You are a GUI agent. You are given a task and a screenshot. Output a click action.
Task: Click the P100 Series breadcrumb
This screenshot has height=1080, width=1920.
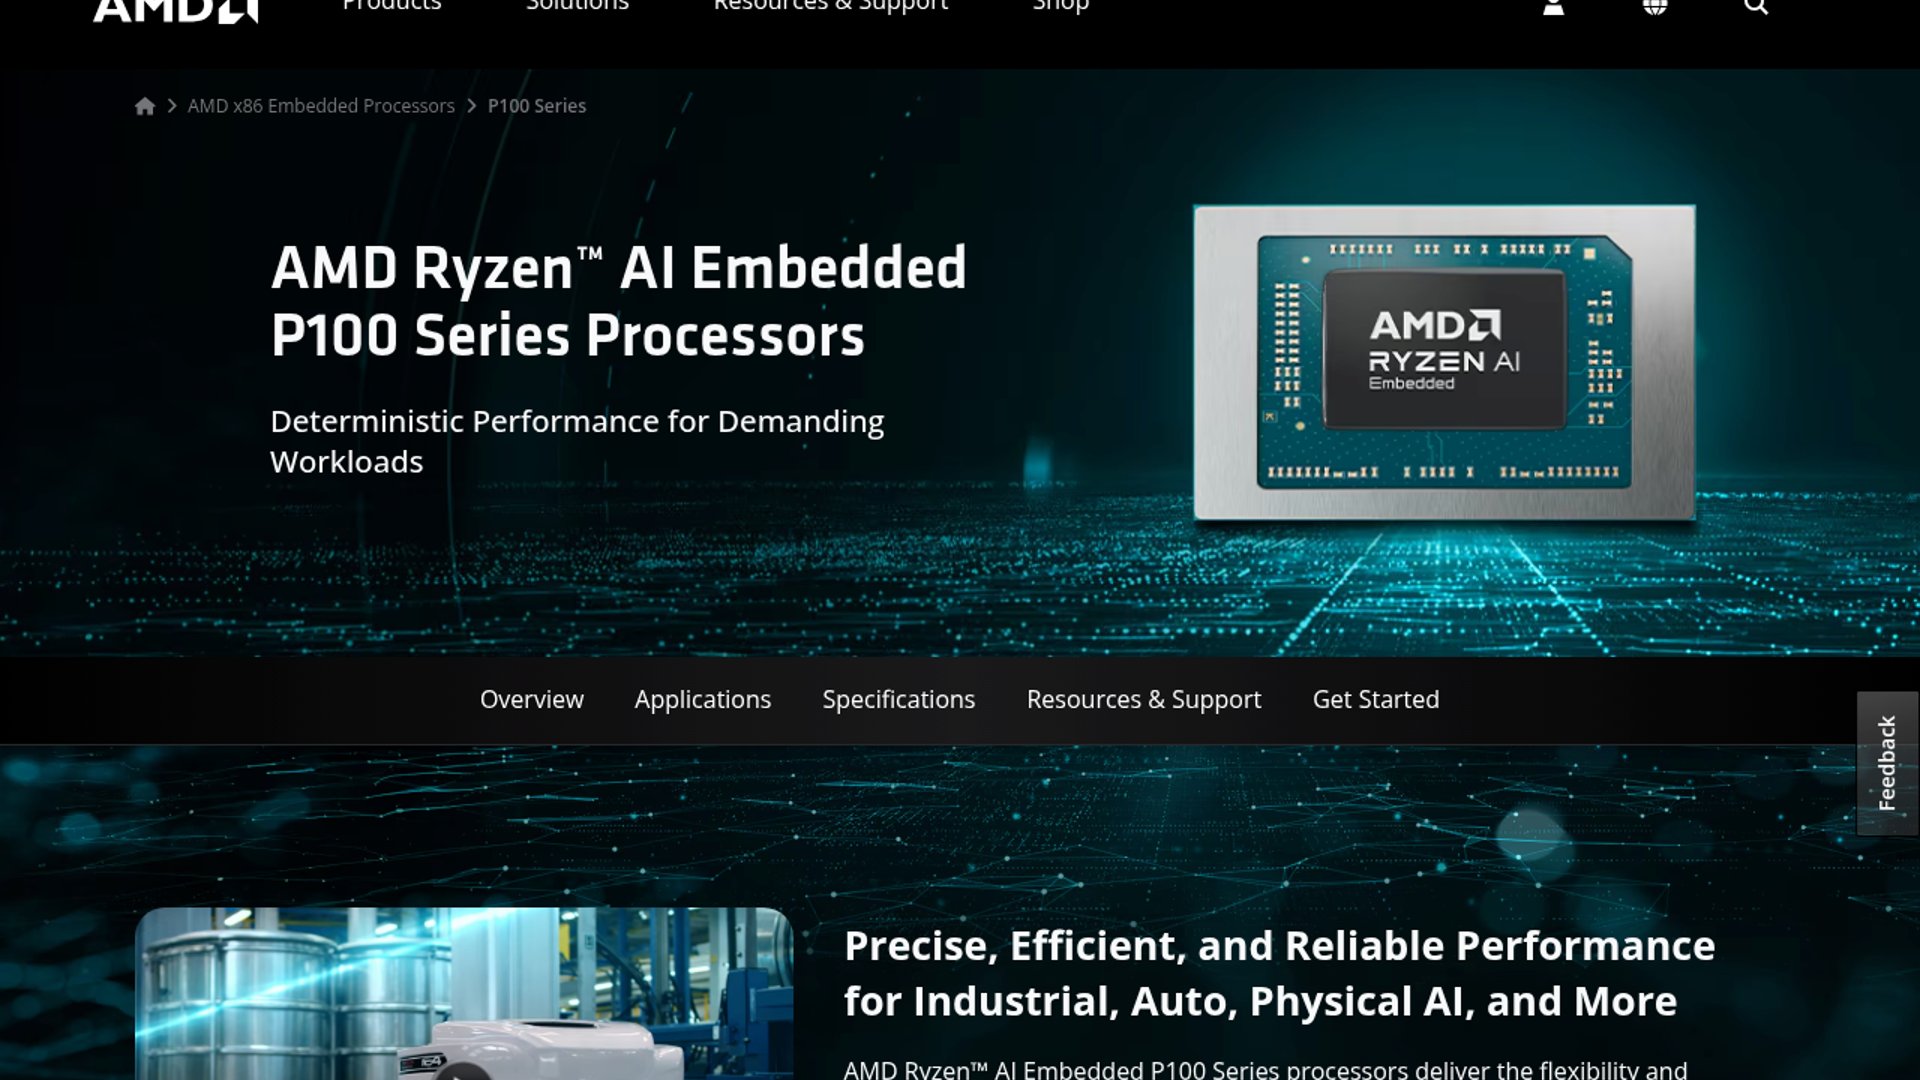[537, 106]
